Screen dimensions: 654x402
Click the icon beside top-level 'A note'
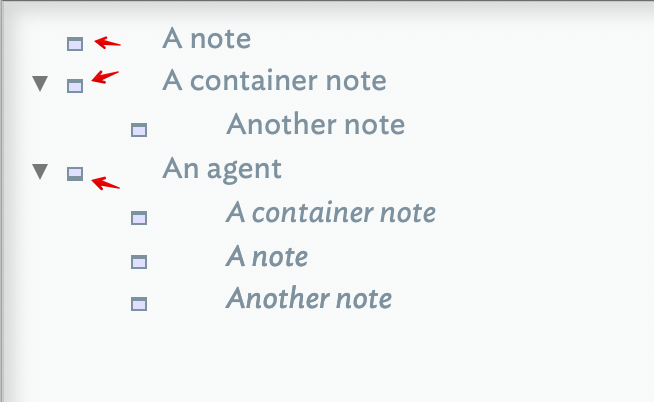75,43
